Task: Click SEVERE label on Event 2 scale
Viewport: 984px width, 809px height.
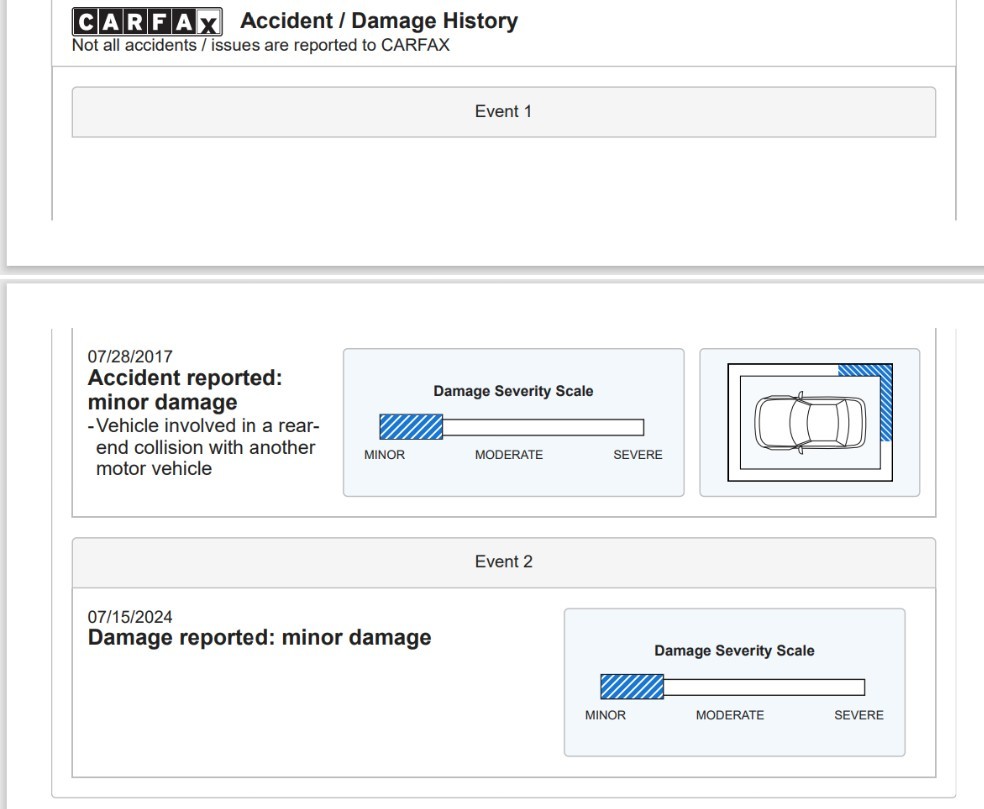Action: click(858, 715)
